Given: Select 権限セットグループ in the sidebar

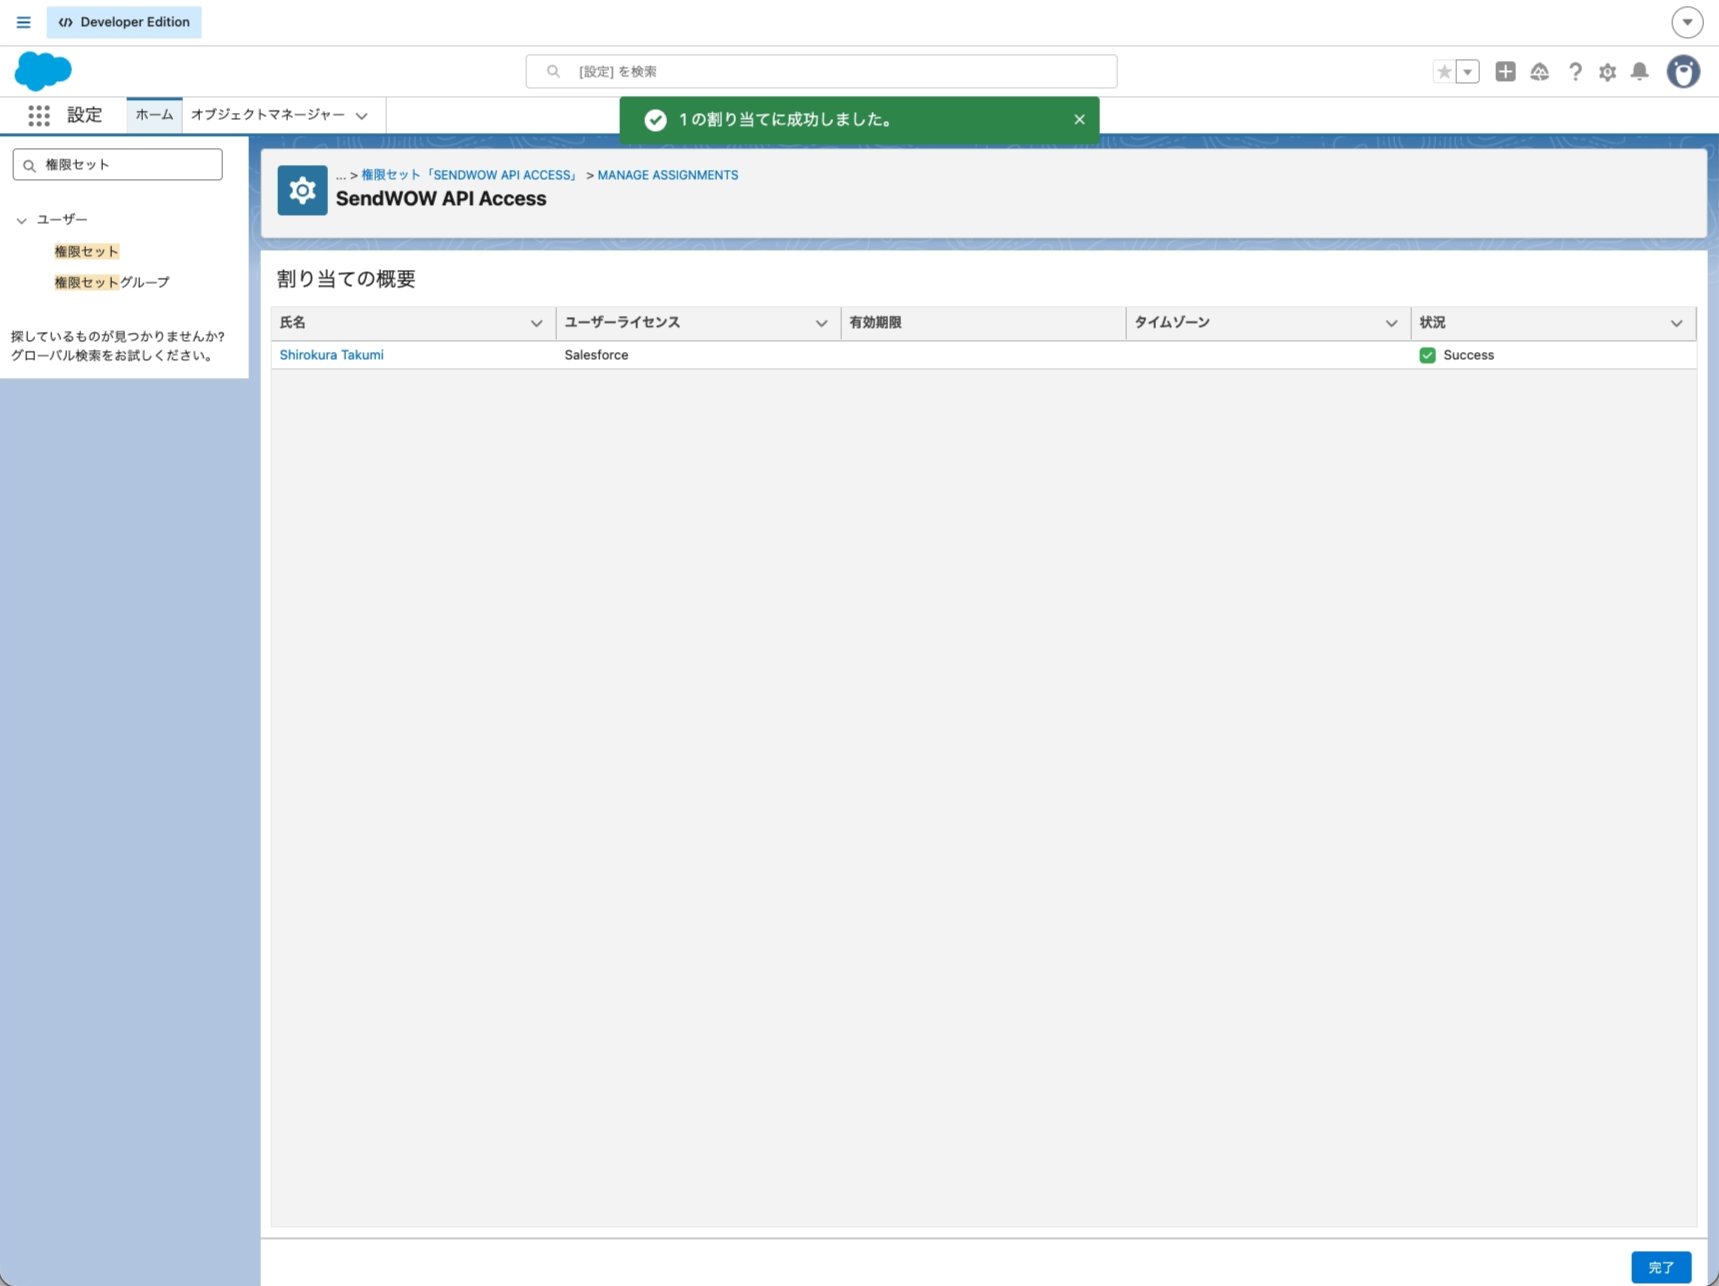Looking at the screenshot, I should [111, 282].
